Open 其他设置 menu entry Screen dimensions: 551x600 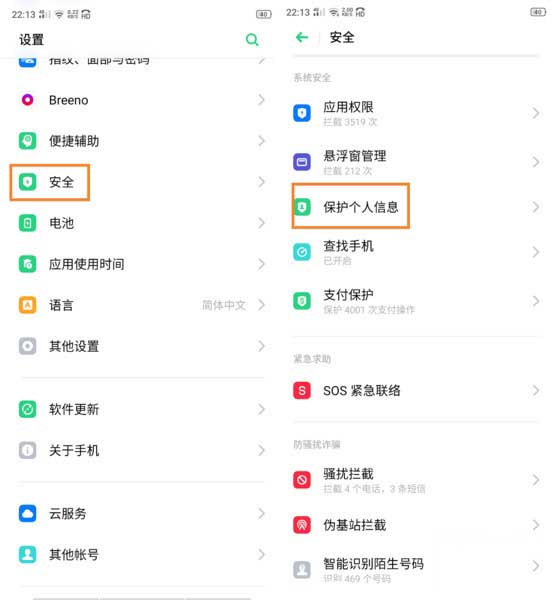(142, 346)
